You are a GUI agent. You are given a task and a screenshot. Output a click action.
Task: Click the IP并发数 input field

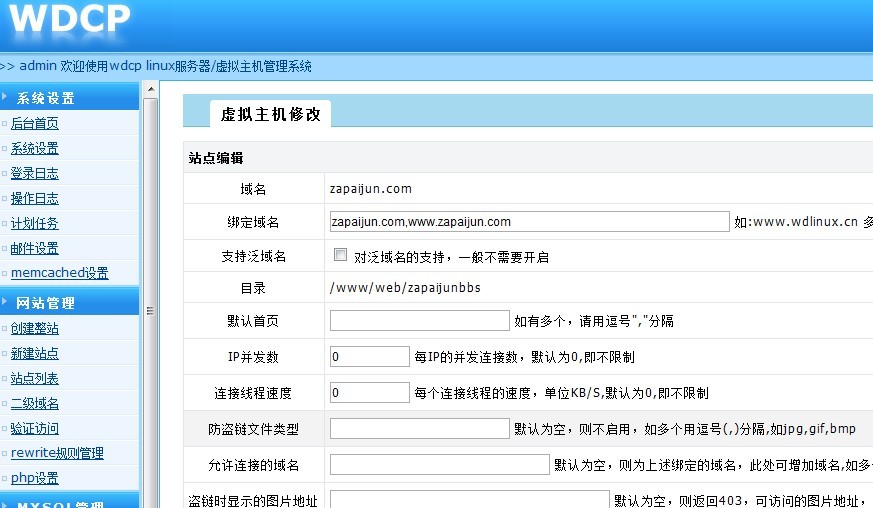(369, 357)
